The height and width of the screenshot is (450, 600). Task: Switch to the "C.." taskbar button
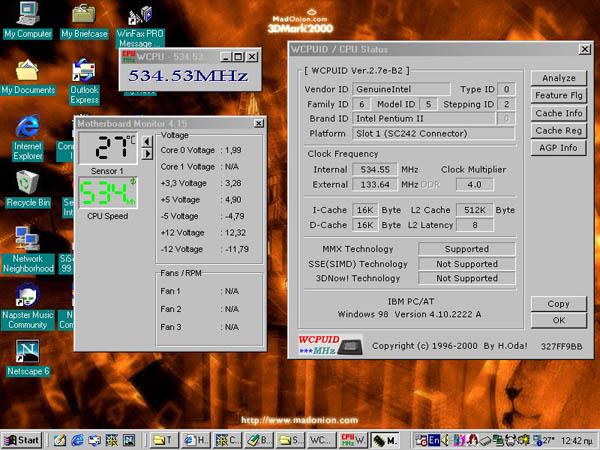pos(227,440)
